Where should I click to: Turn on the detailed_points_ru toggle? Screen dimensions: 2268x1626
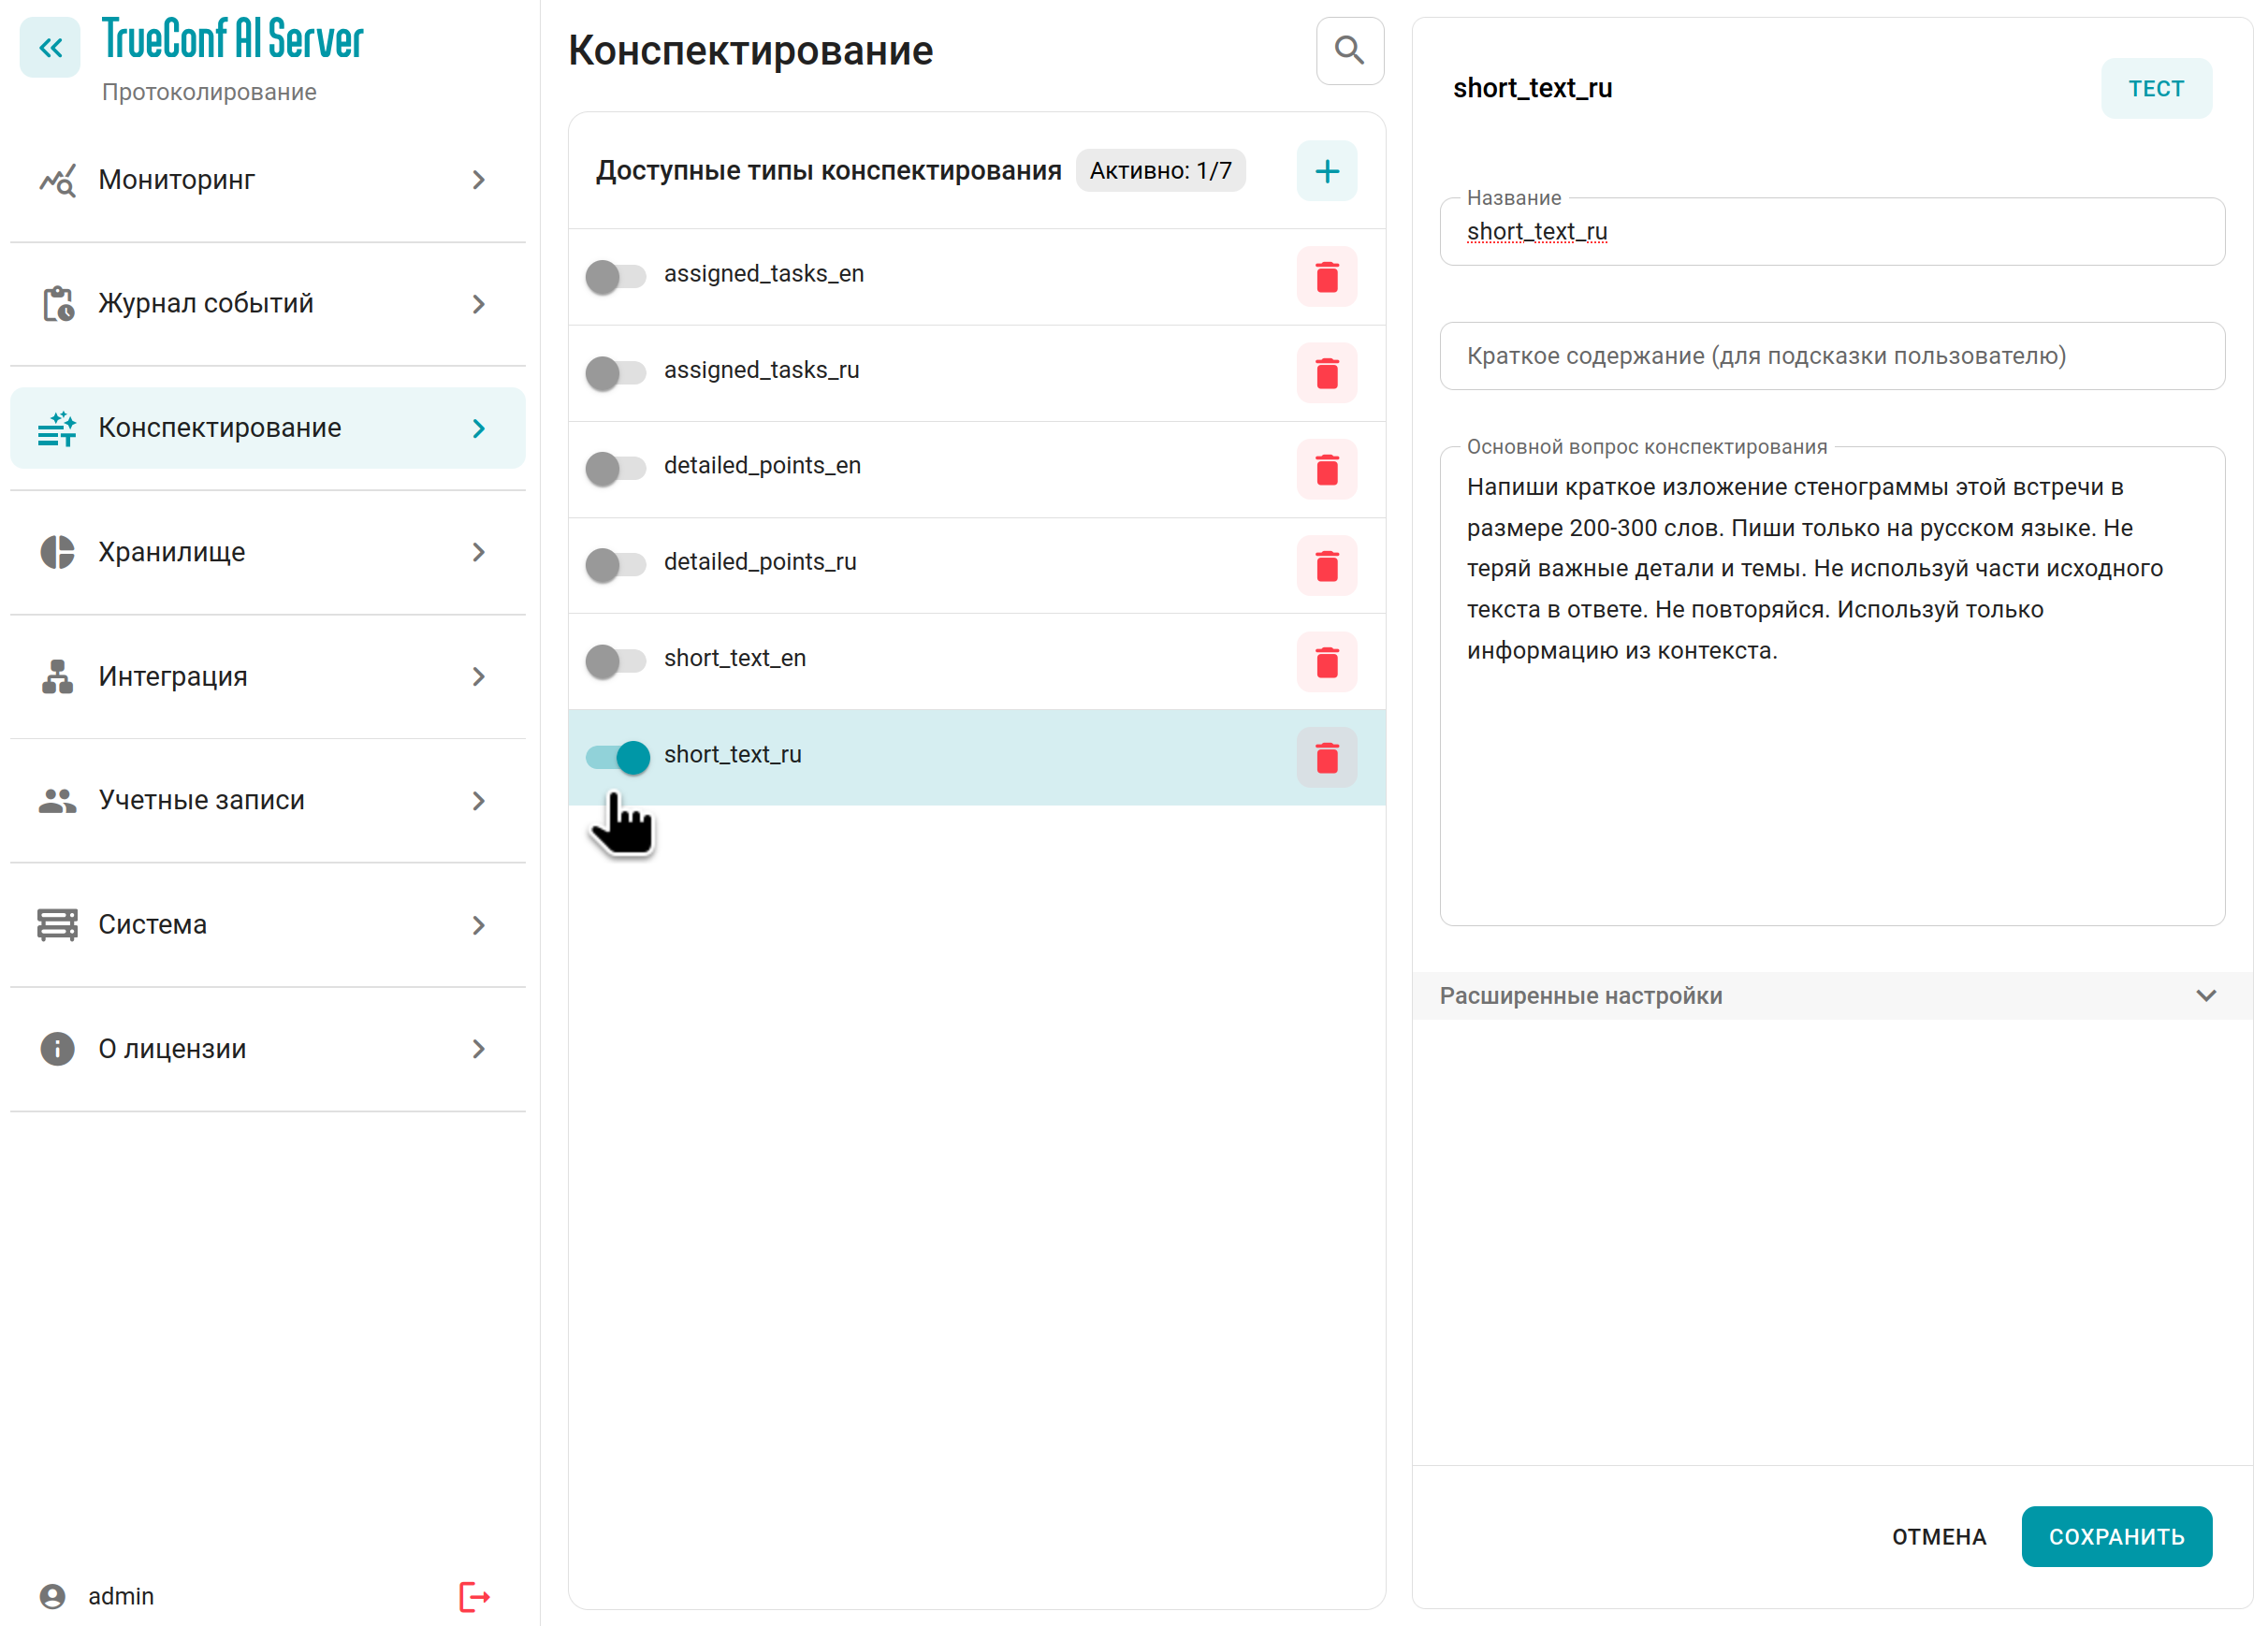(x=617, y=565)
